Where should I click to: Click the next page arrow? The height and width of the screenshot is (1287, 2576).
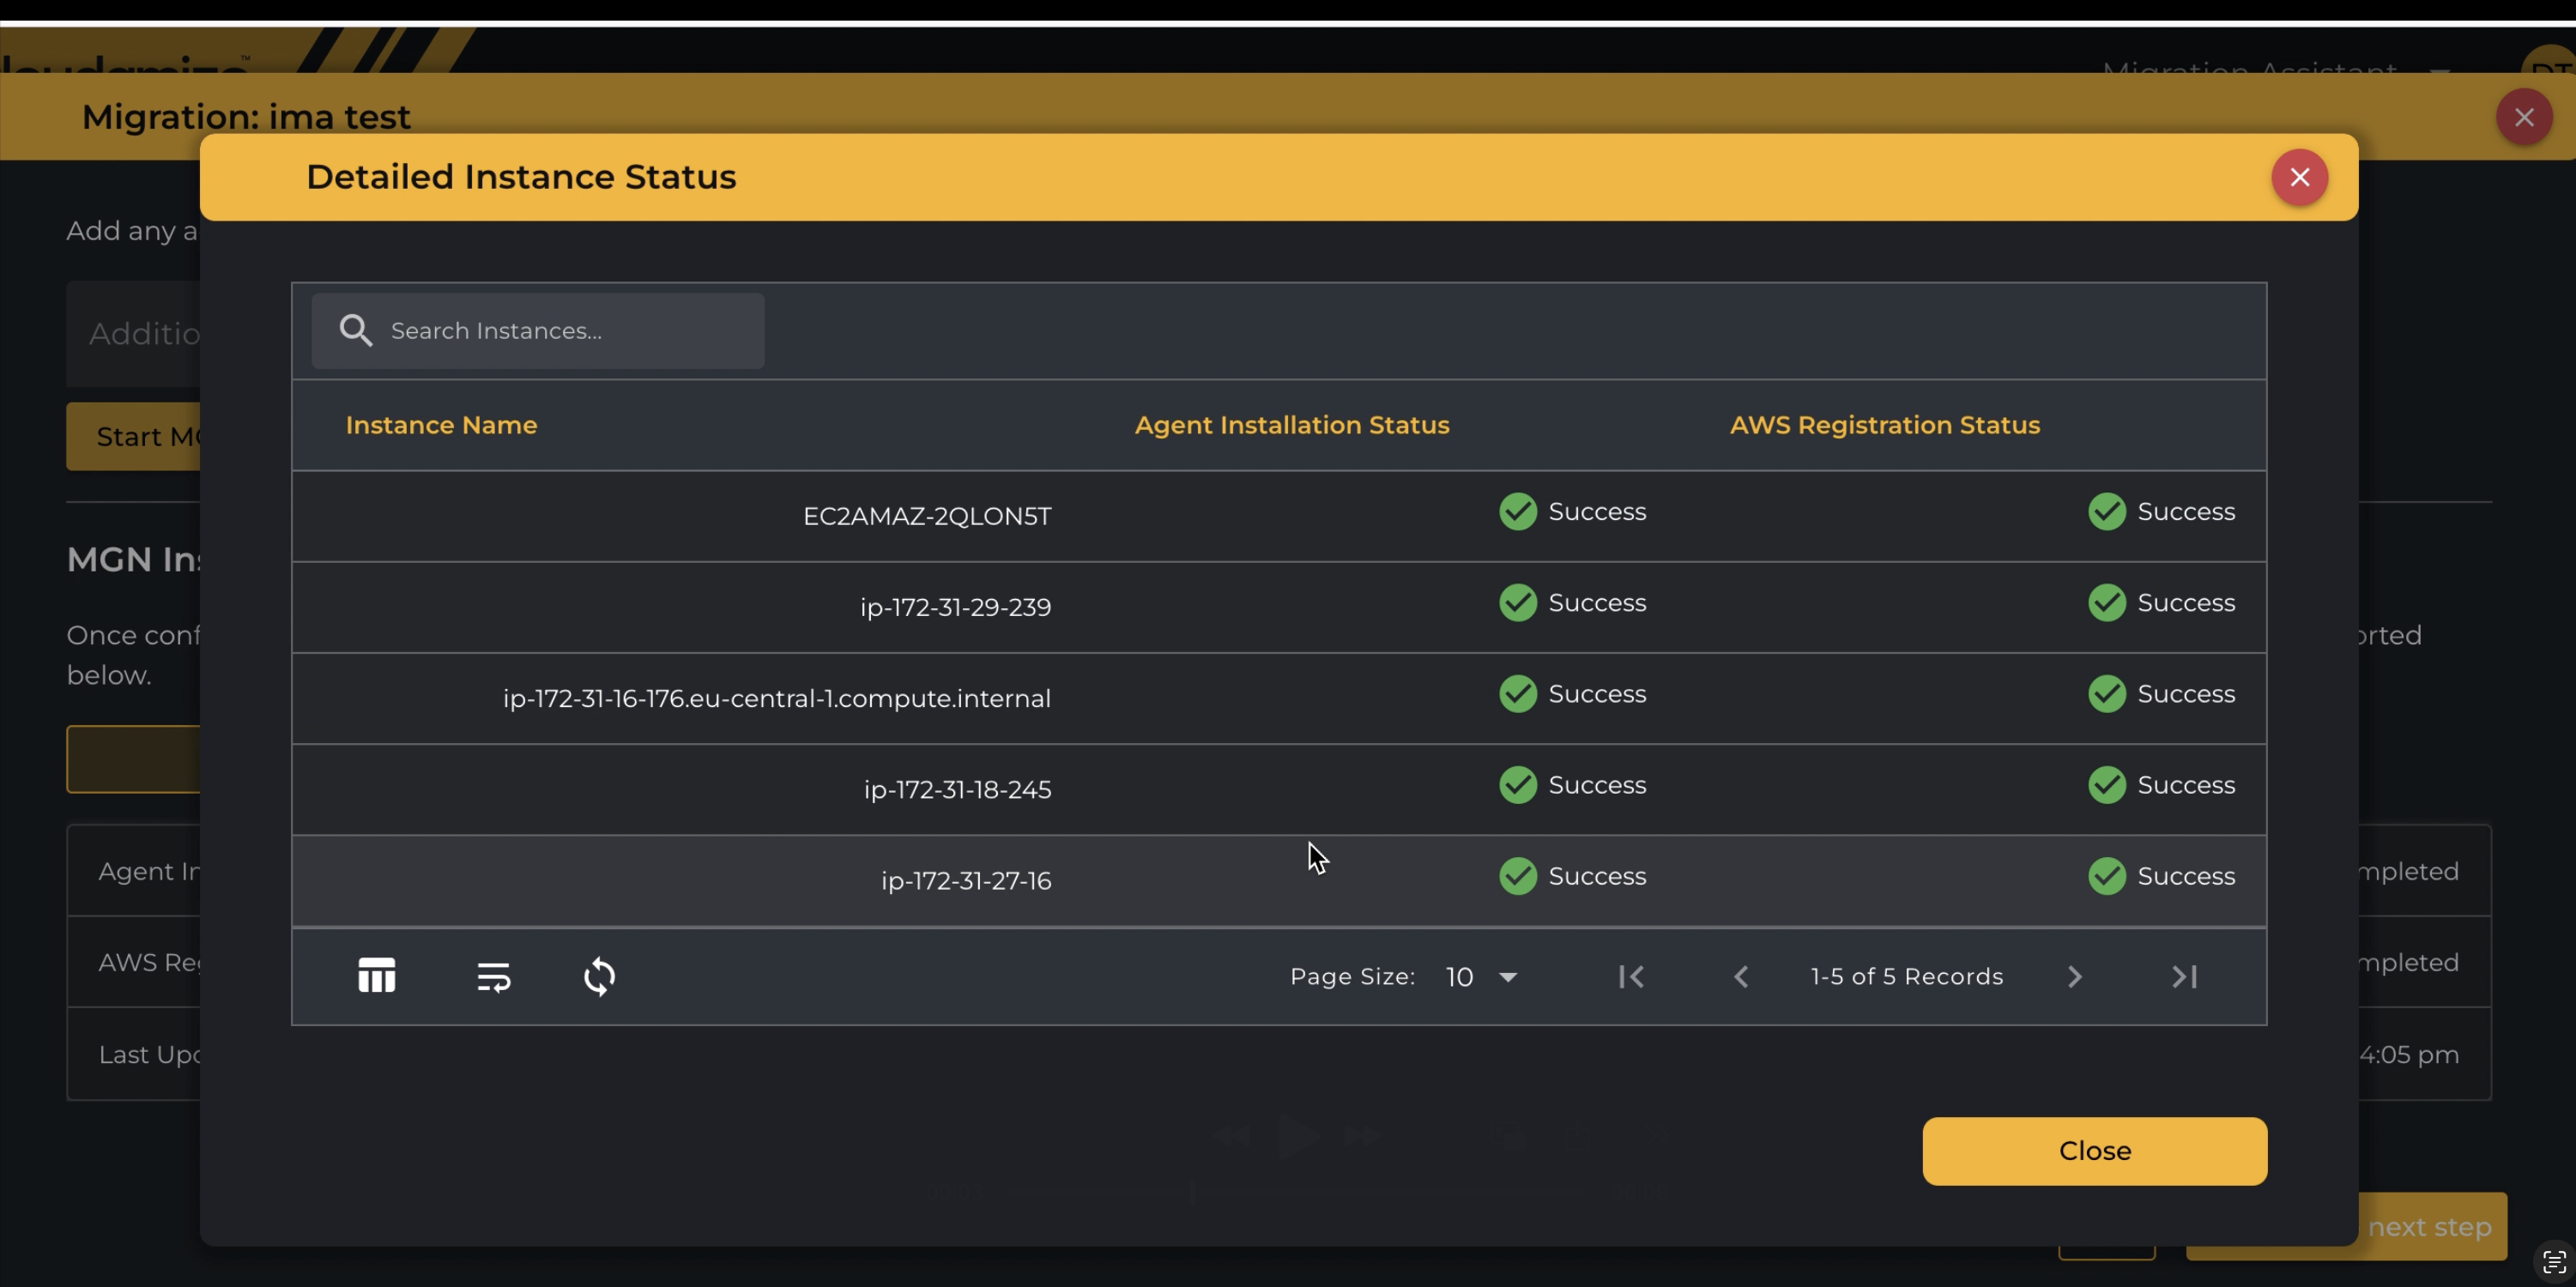pyautogui.click(x=2075, y=976)
